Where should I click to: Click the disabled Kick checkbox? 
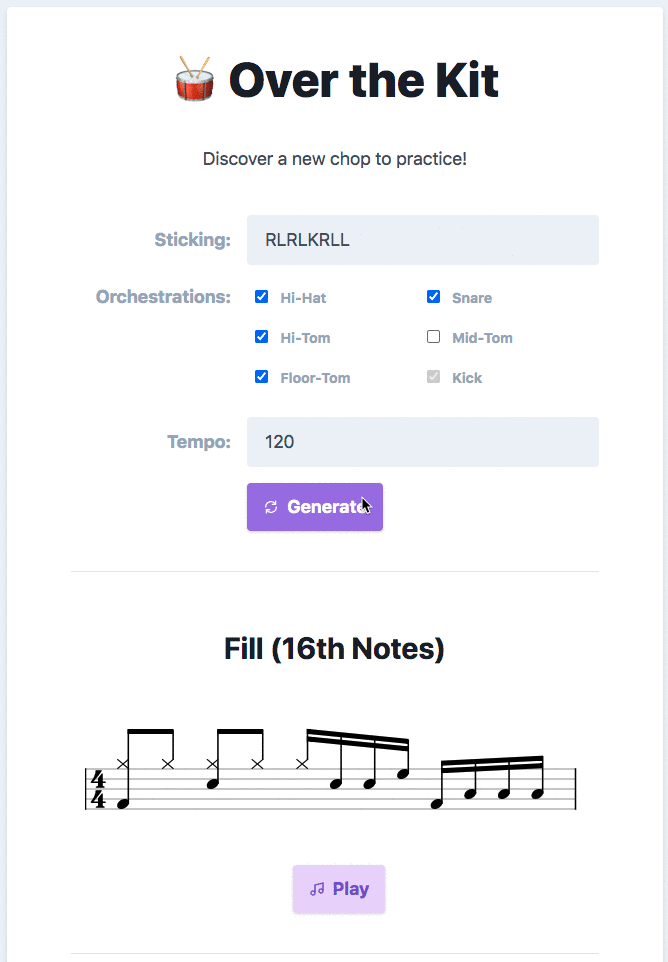433,377
